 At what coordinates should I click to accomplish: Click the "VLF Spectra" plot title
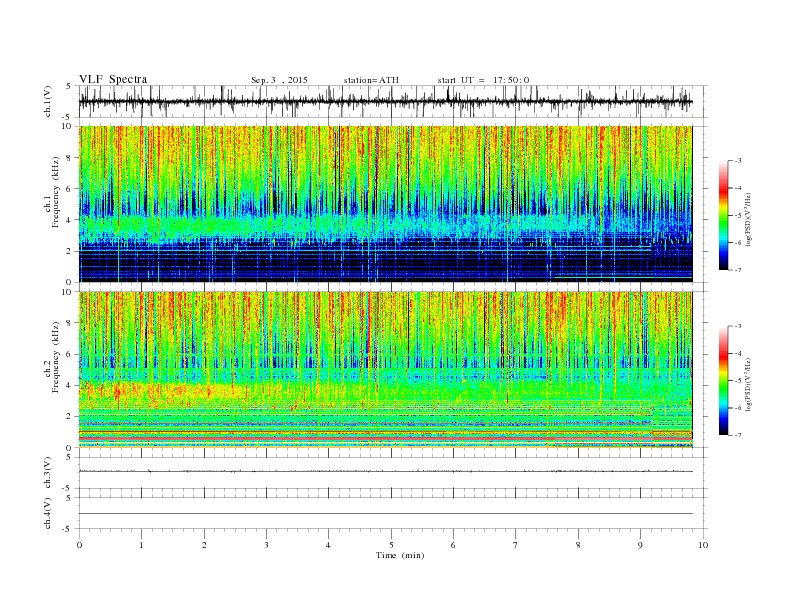(x=113, y=79)
